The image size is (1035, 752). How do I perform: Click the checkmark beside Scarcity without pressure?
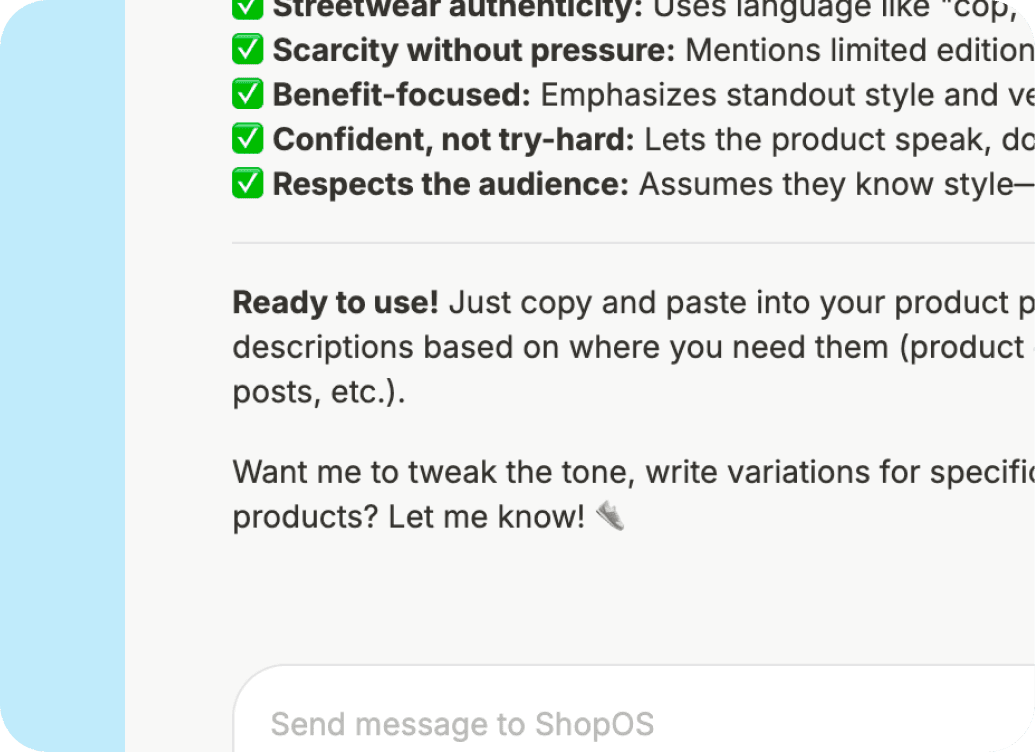[247, 49]
